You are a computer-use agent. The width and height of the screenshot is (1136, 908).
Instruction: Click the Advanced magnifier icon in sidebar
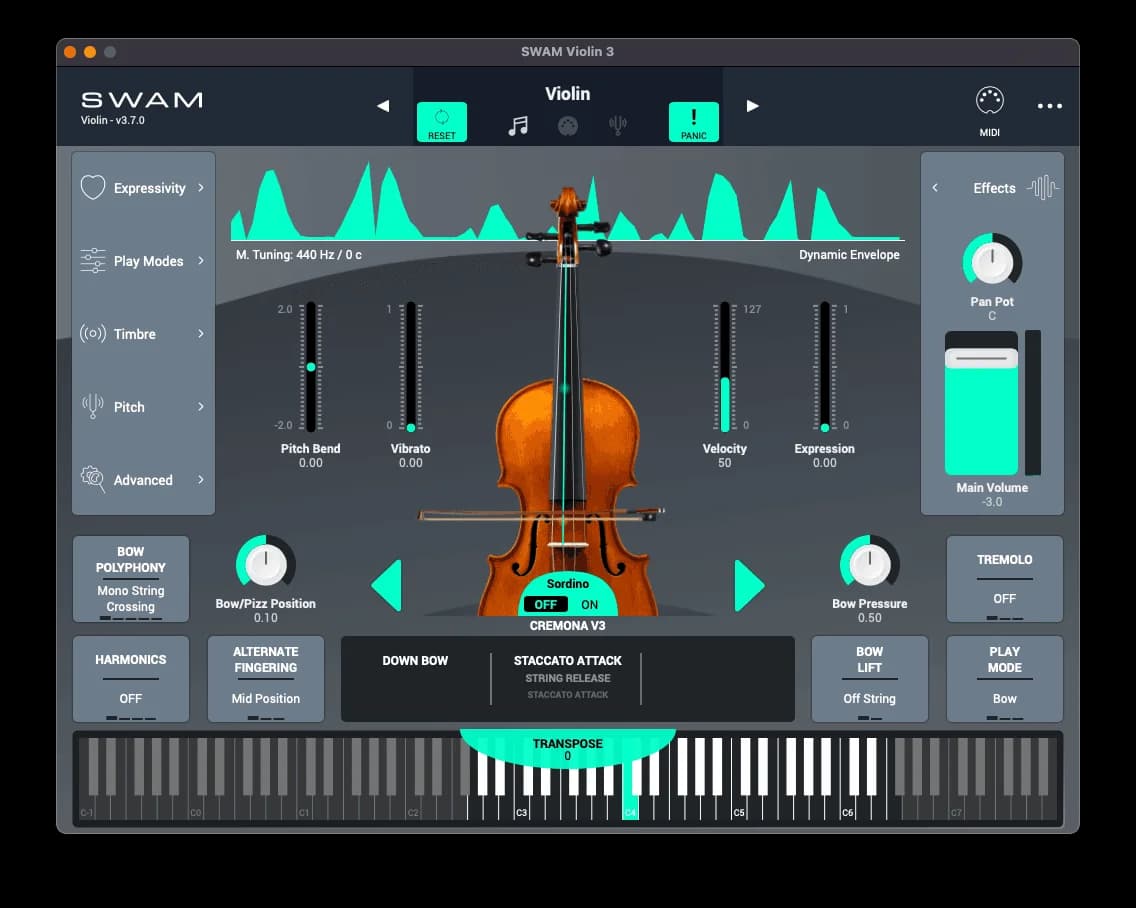pyautogui.click(x=91, y=480)
